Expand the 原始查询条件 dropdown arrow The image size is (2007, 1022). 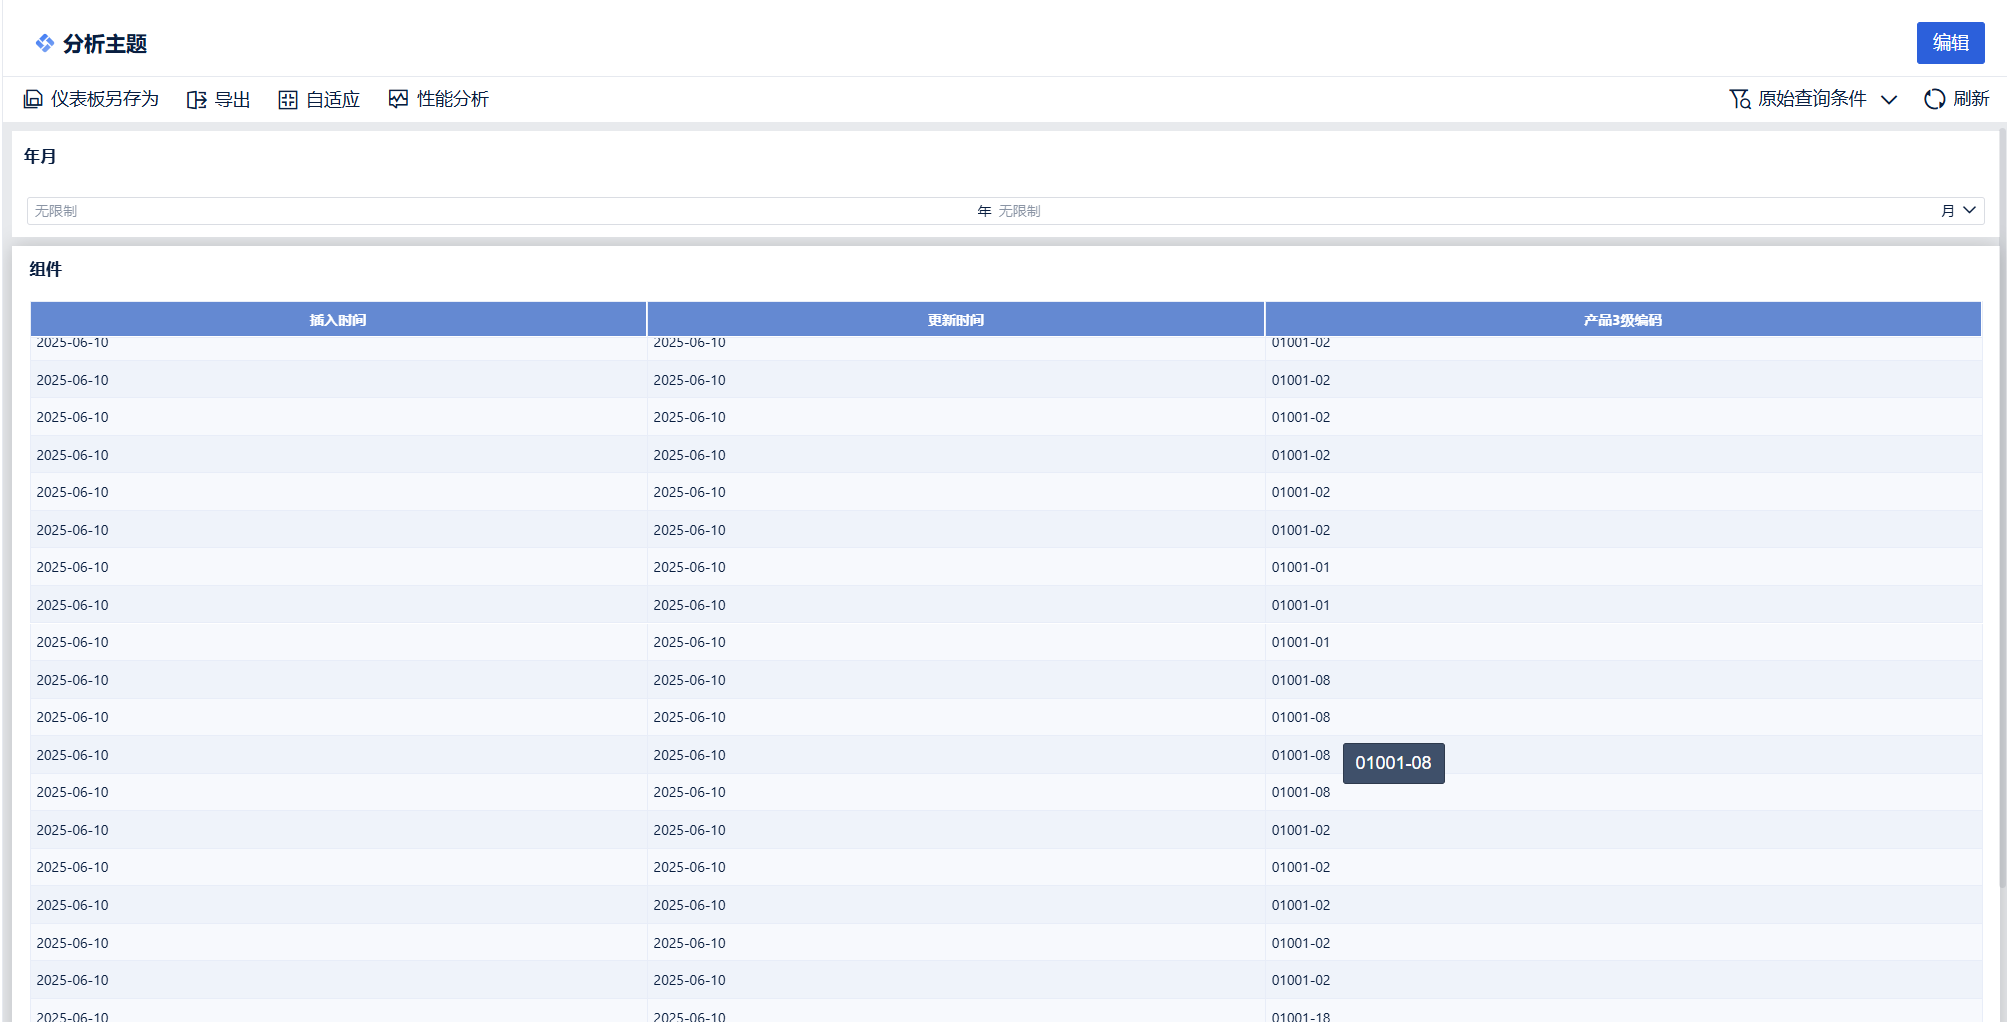pyautogui.click(x=1889, y=99)
